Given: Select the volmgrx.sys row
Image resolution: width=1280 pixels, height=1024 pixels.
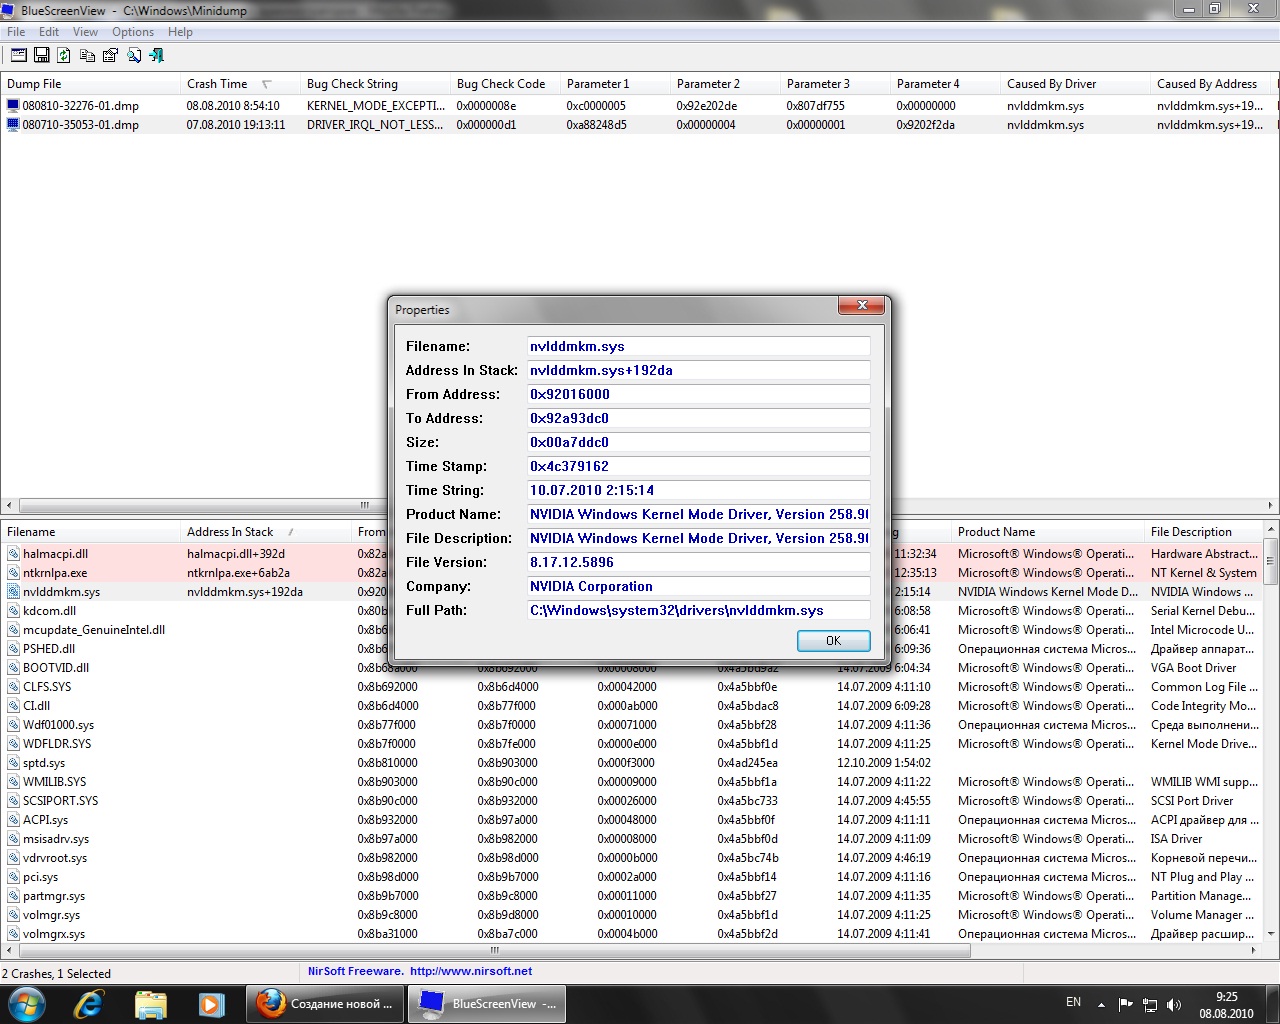Looking at the screenshot, I should click(632, 934).
